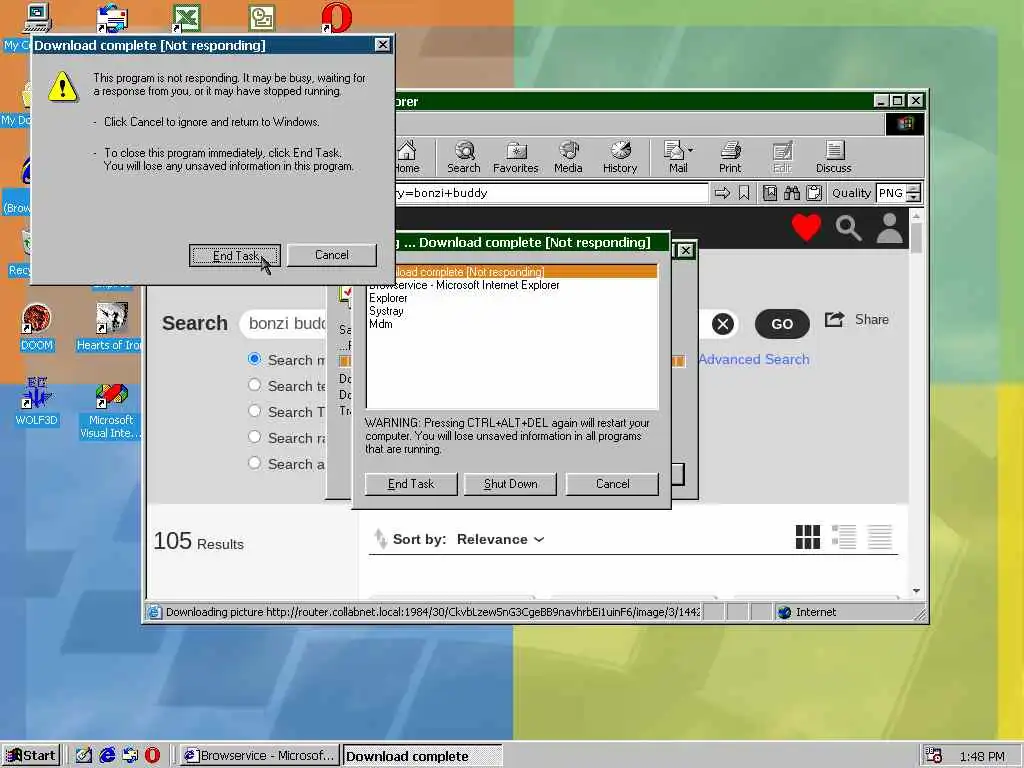The width and height of the screenshot is (1024, 768).
Task: Switch to Browservice taskbar button
Action: (x=259, y=756)
